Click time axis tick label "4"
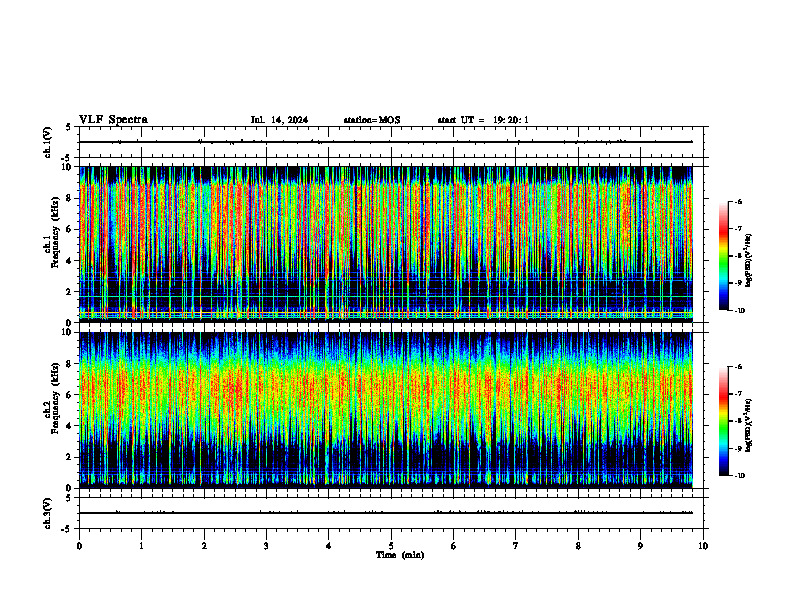The width and height of the screenshot is (792, 612). click(x=329, y=546)
